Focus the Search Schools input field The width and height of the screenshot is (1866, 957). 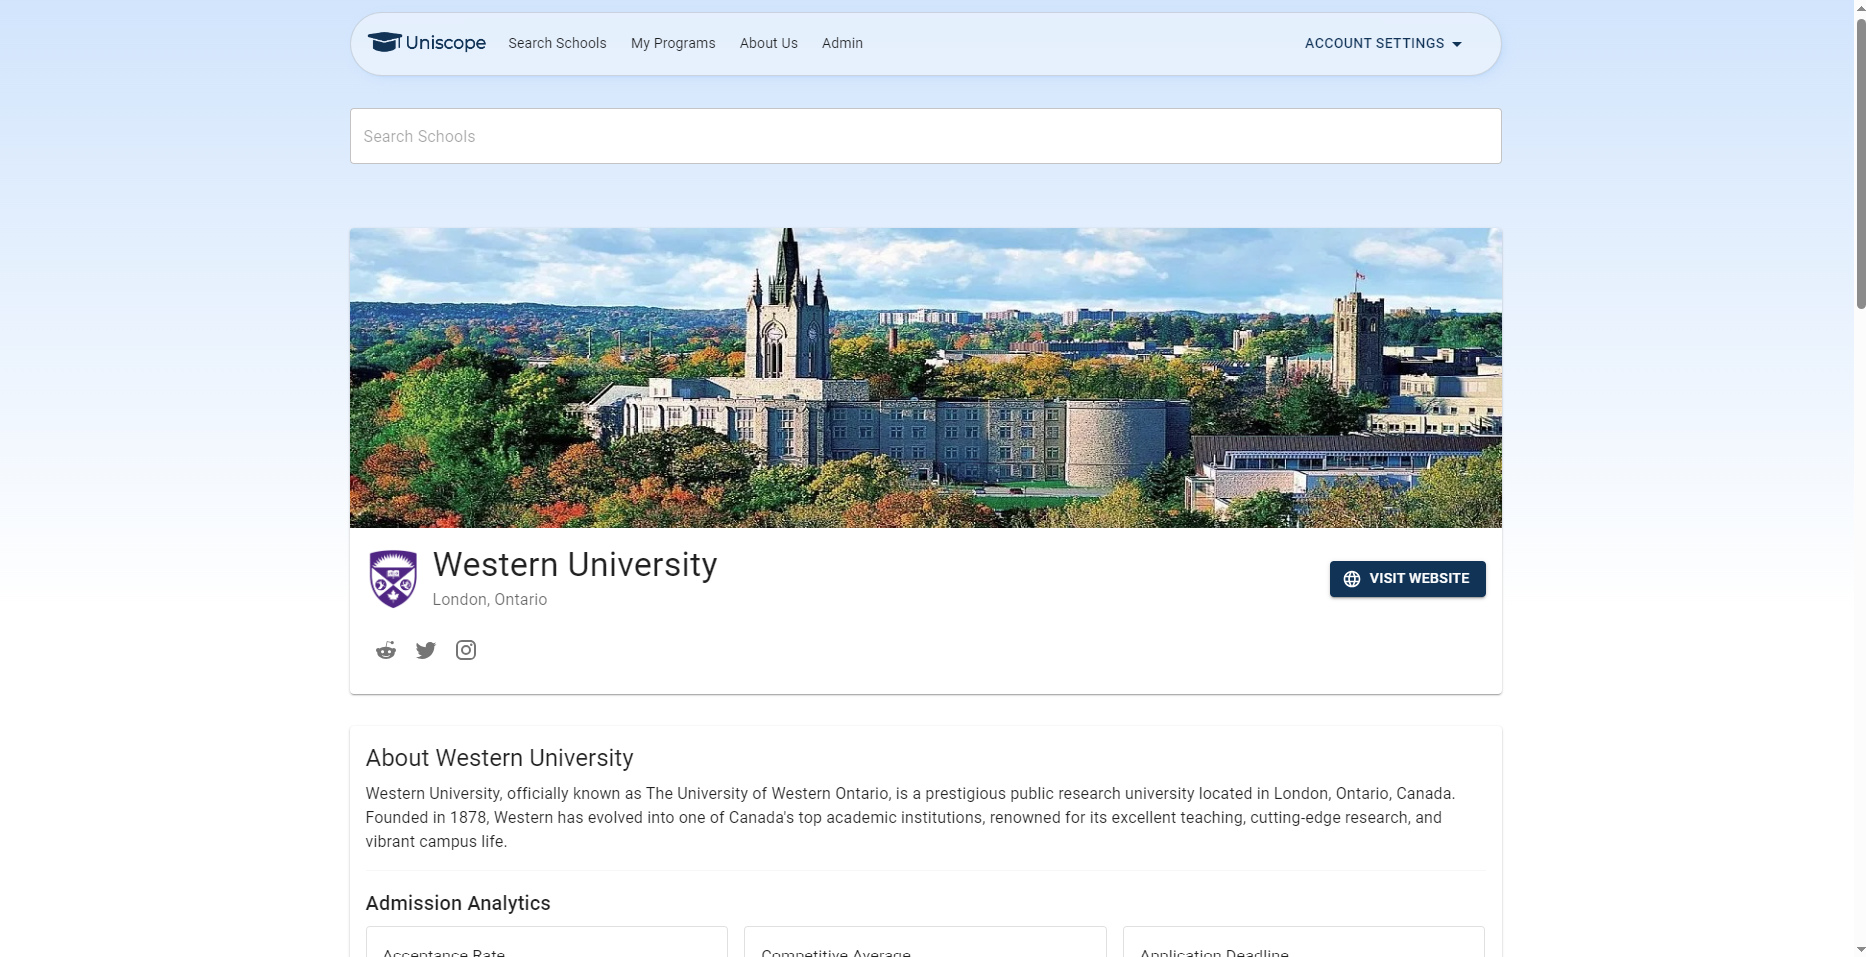[x=925, y=136]
